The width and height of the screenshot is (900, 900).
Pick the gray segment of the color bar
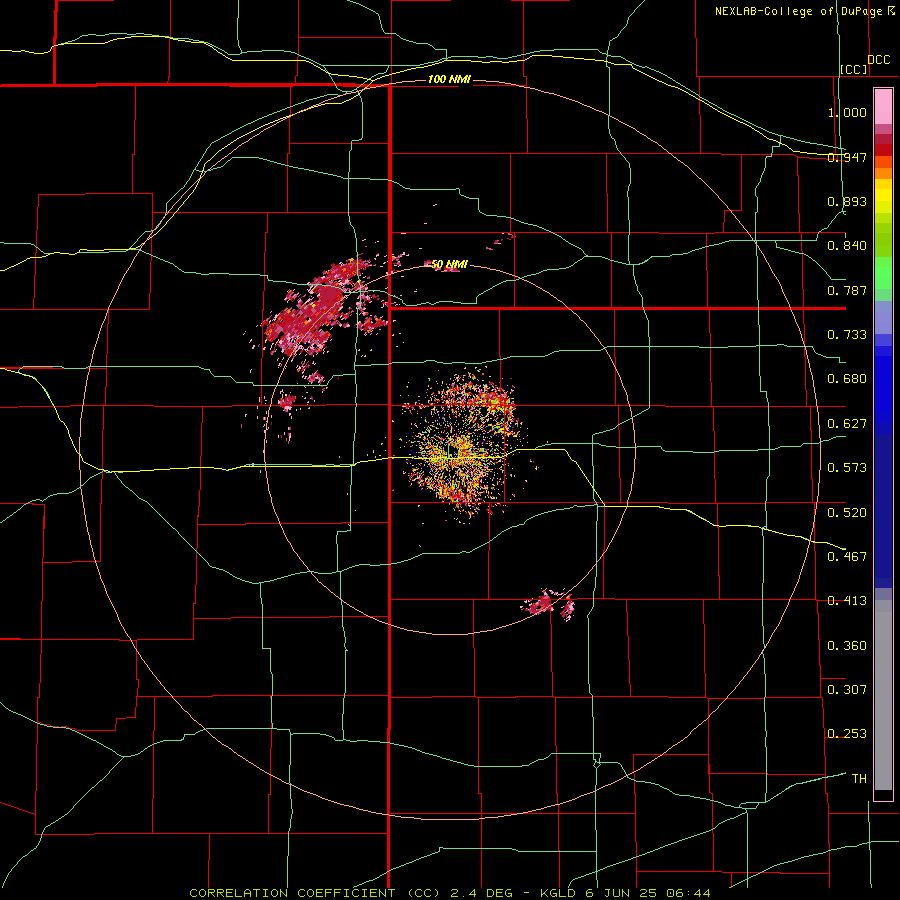coord(883,695)
